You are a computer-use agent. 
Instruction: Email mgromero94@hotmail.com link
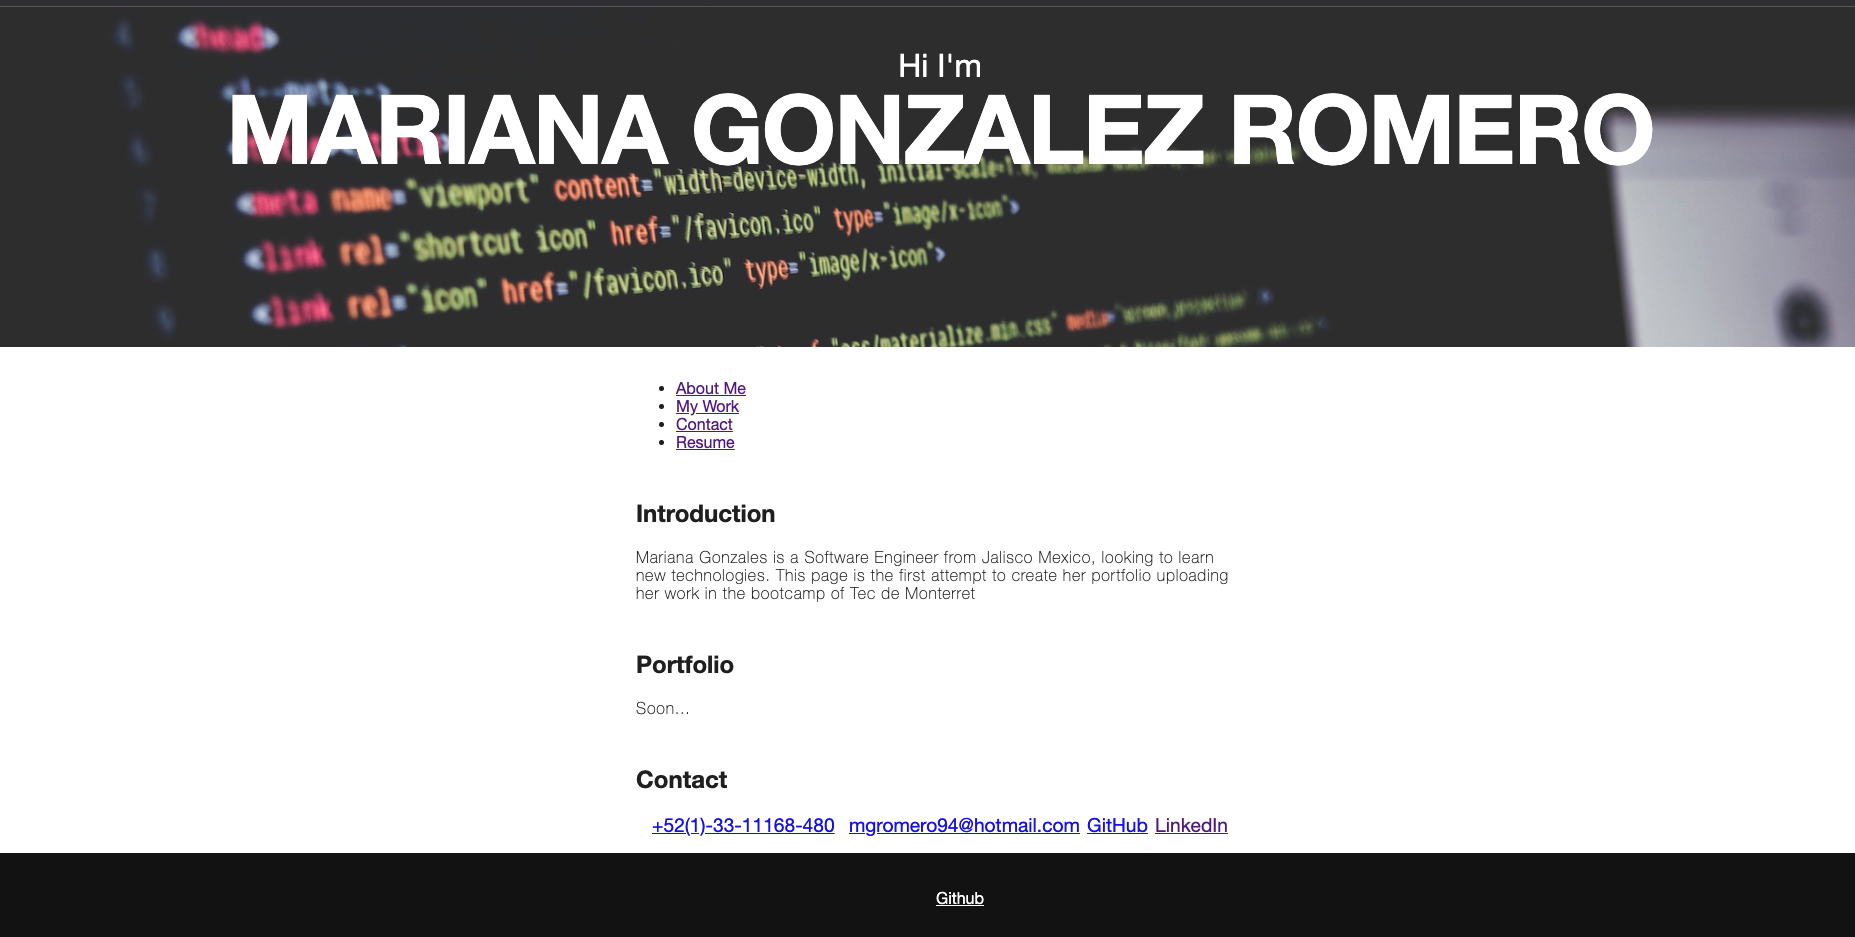coord(964,825)
